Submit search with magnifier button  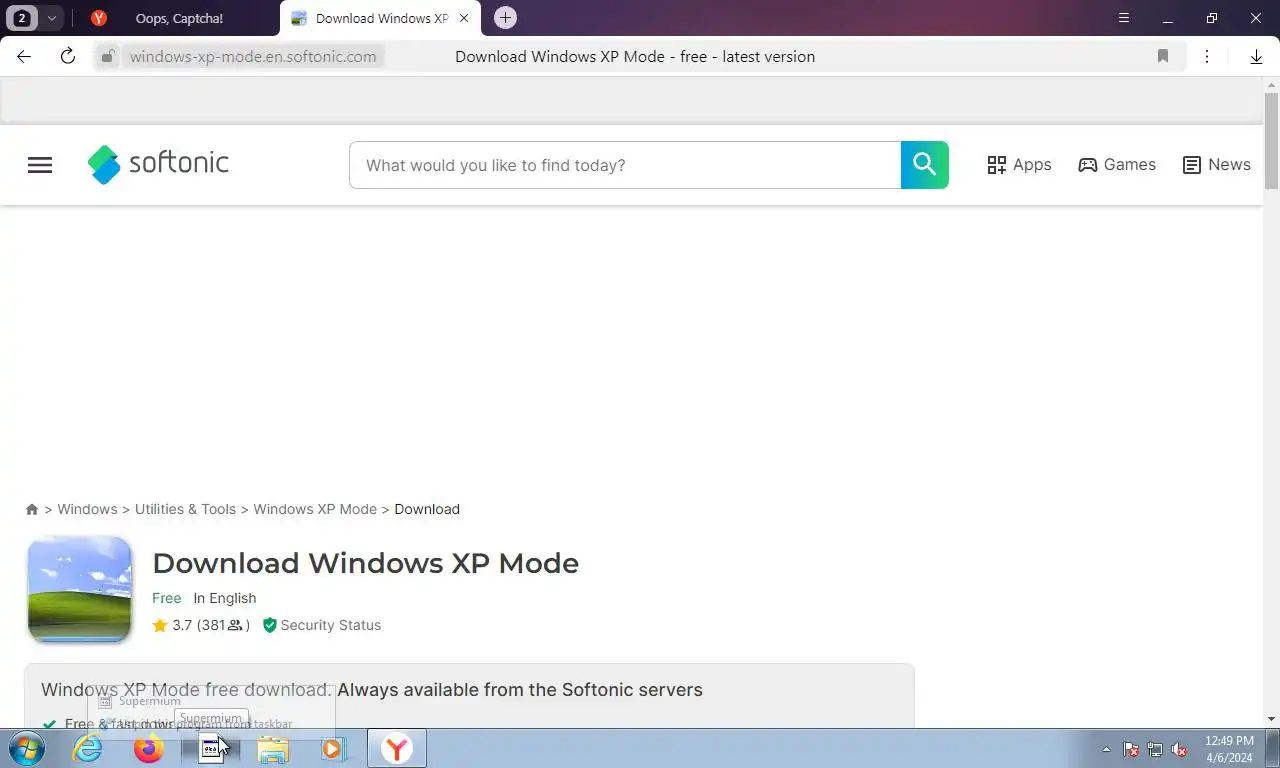[925, 165]
